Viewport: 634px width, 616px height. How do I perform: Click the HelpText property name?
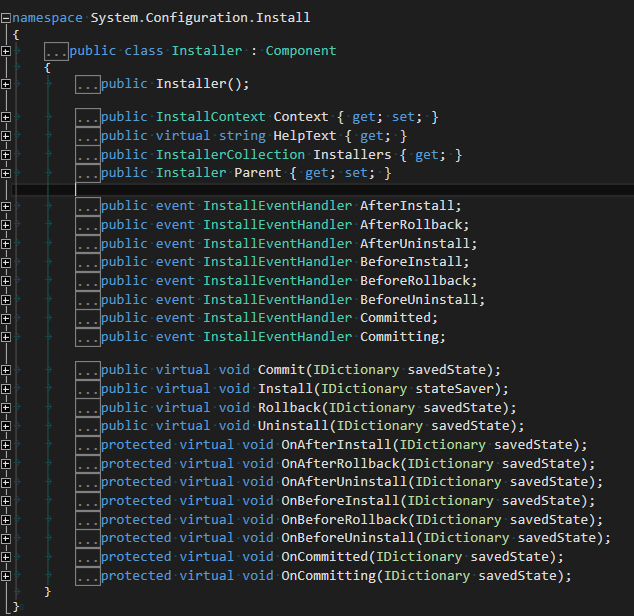tap(304, 136)
